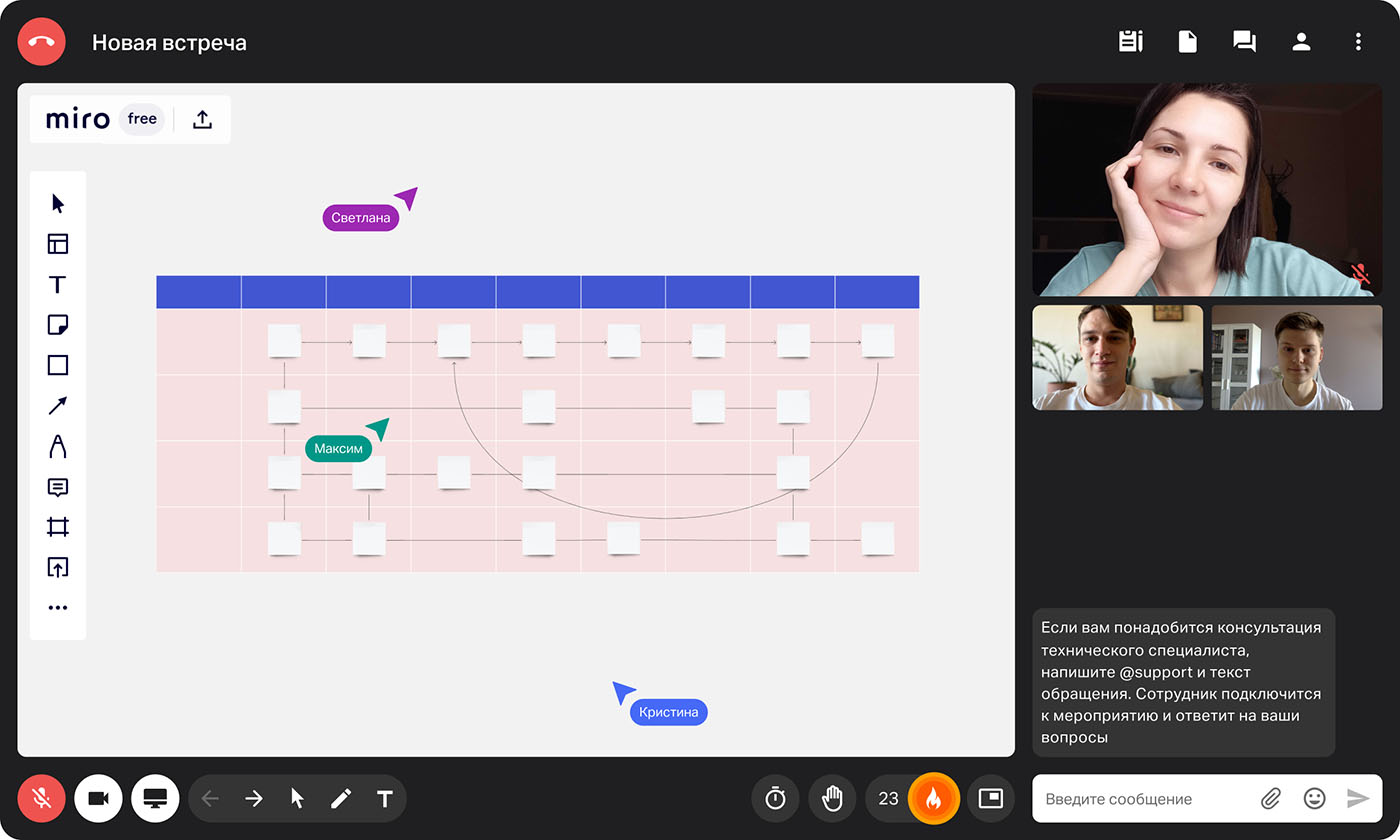Click the fire reaction button

tap(933, 798)
